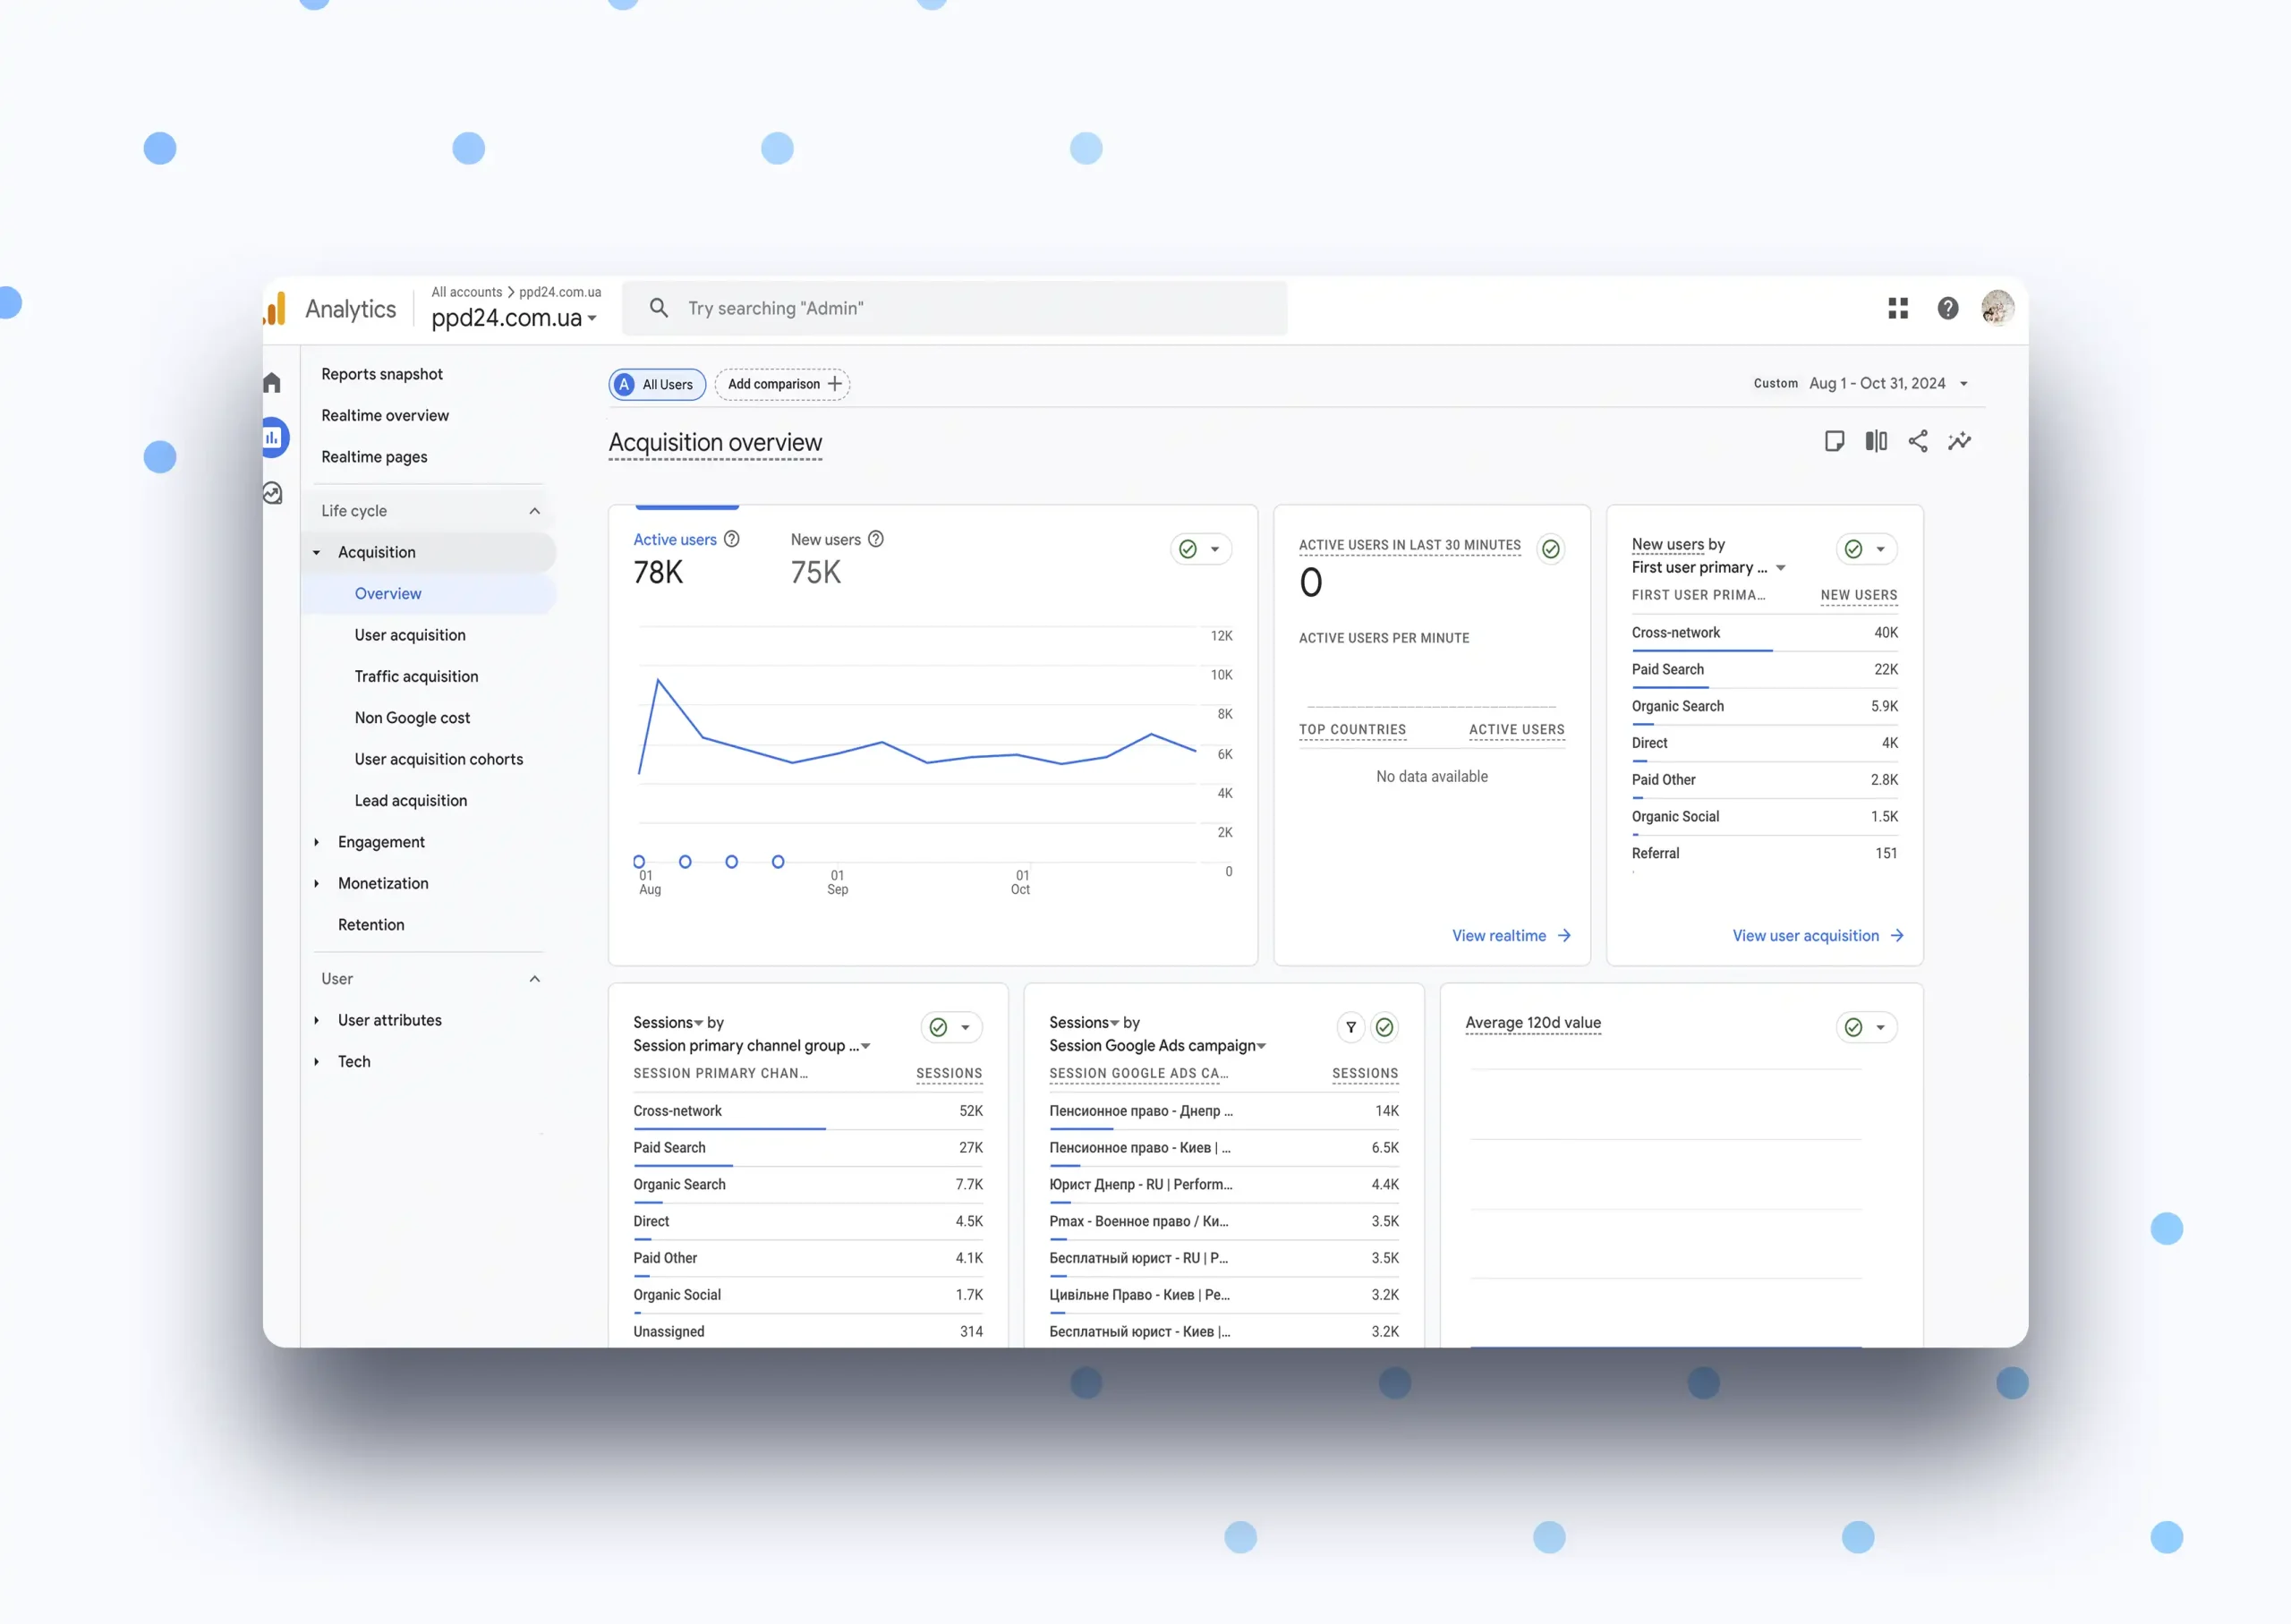Open the user account avatar

(1997, 308)
